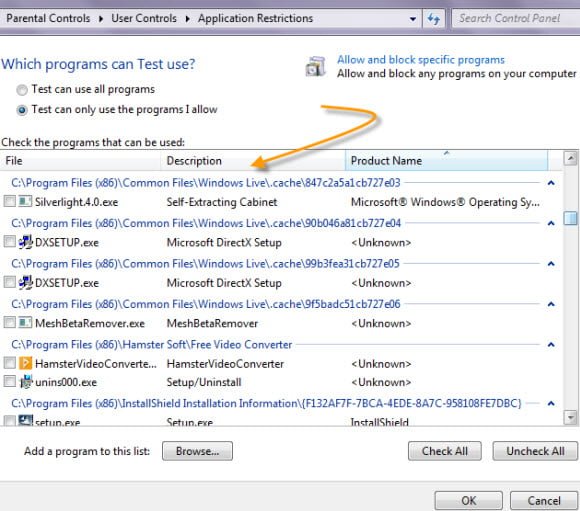Check the HamsterVideoConverter checkbox
Viewport: 580px width, 511px height.
click(x=9, y=363)
